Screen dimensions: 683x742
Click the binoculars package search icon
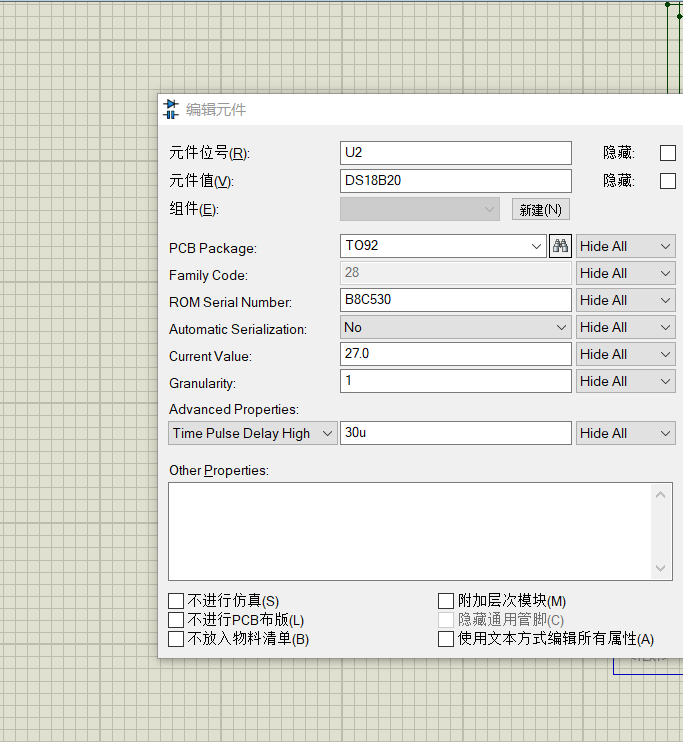click(560, 246)
